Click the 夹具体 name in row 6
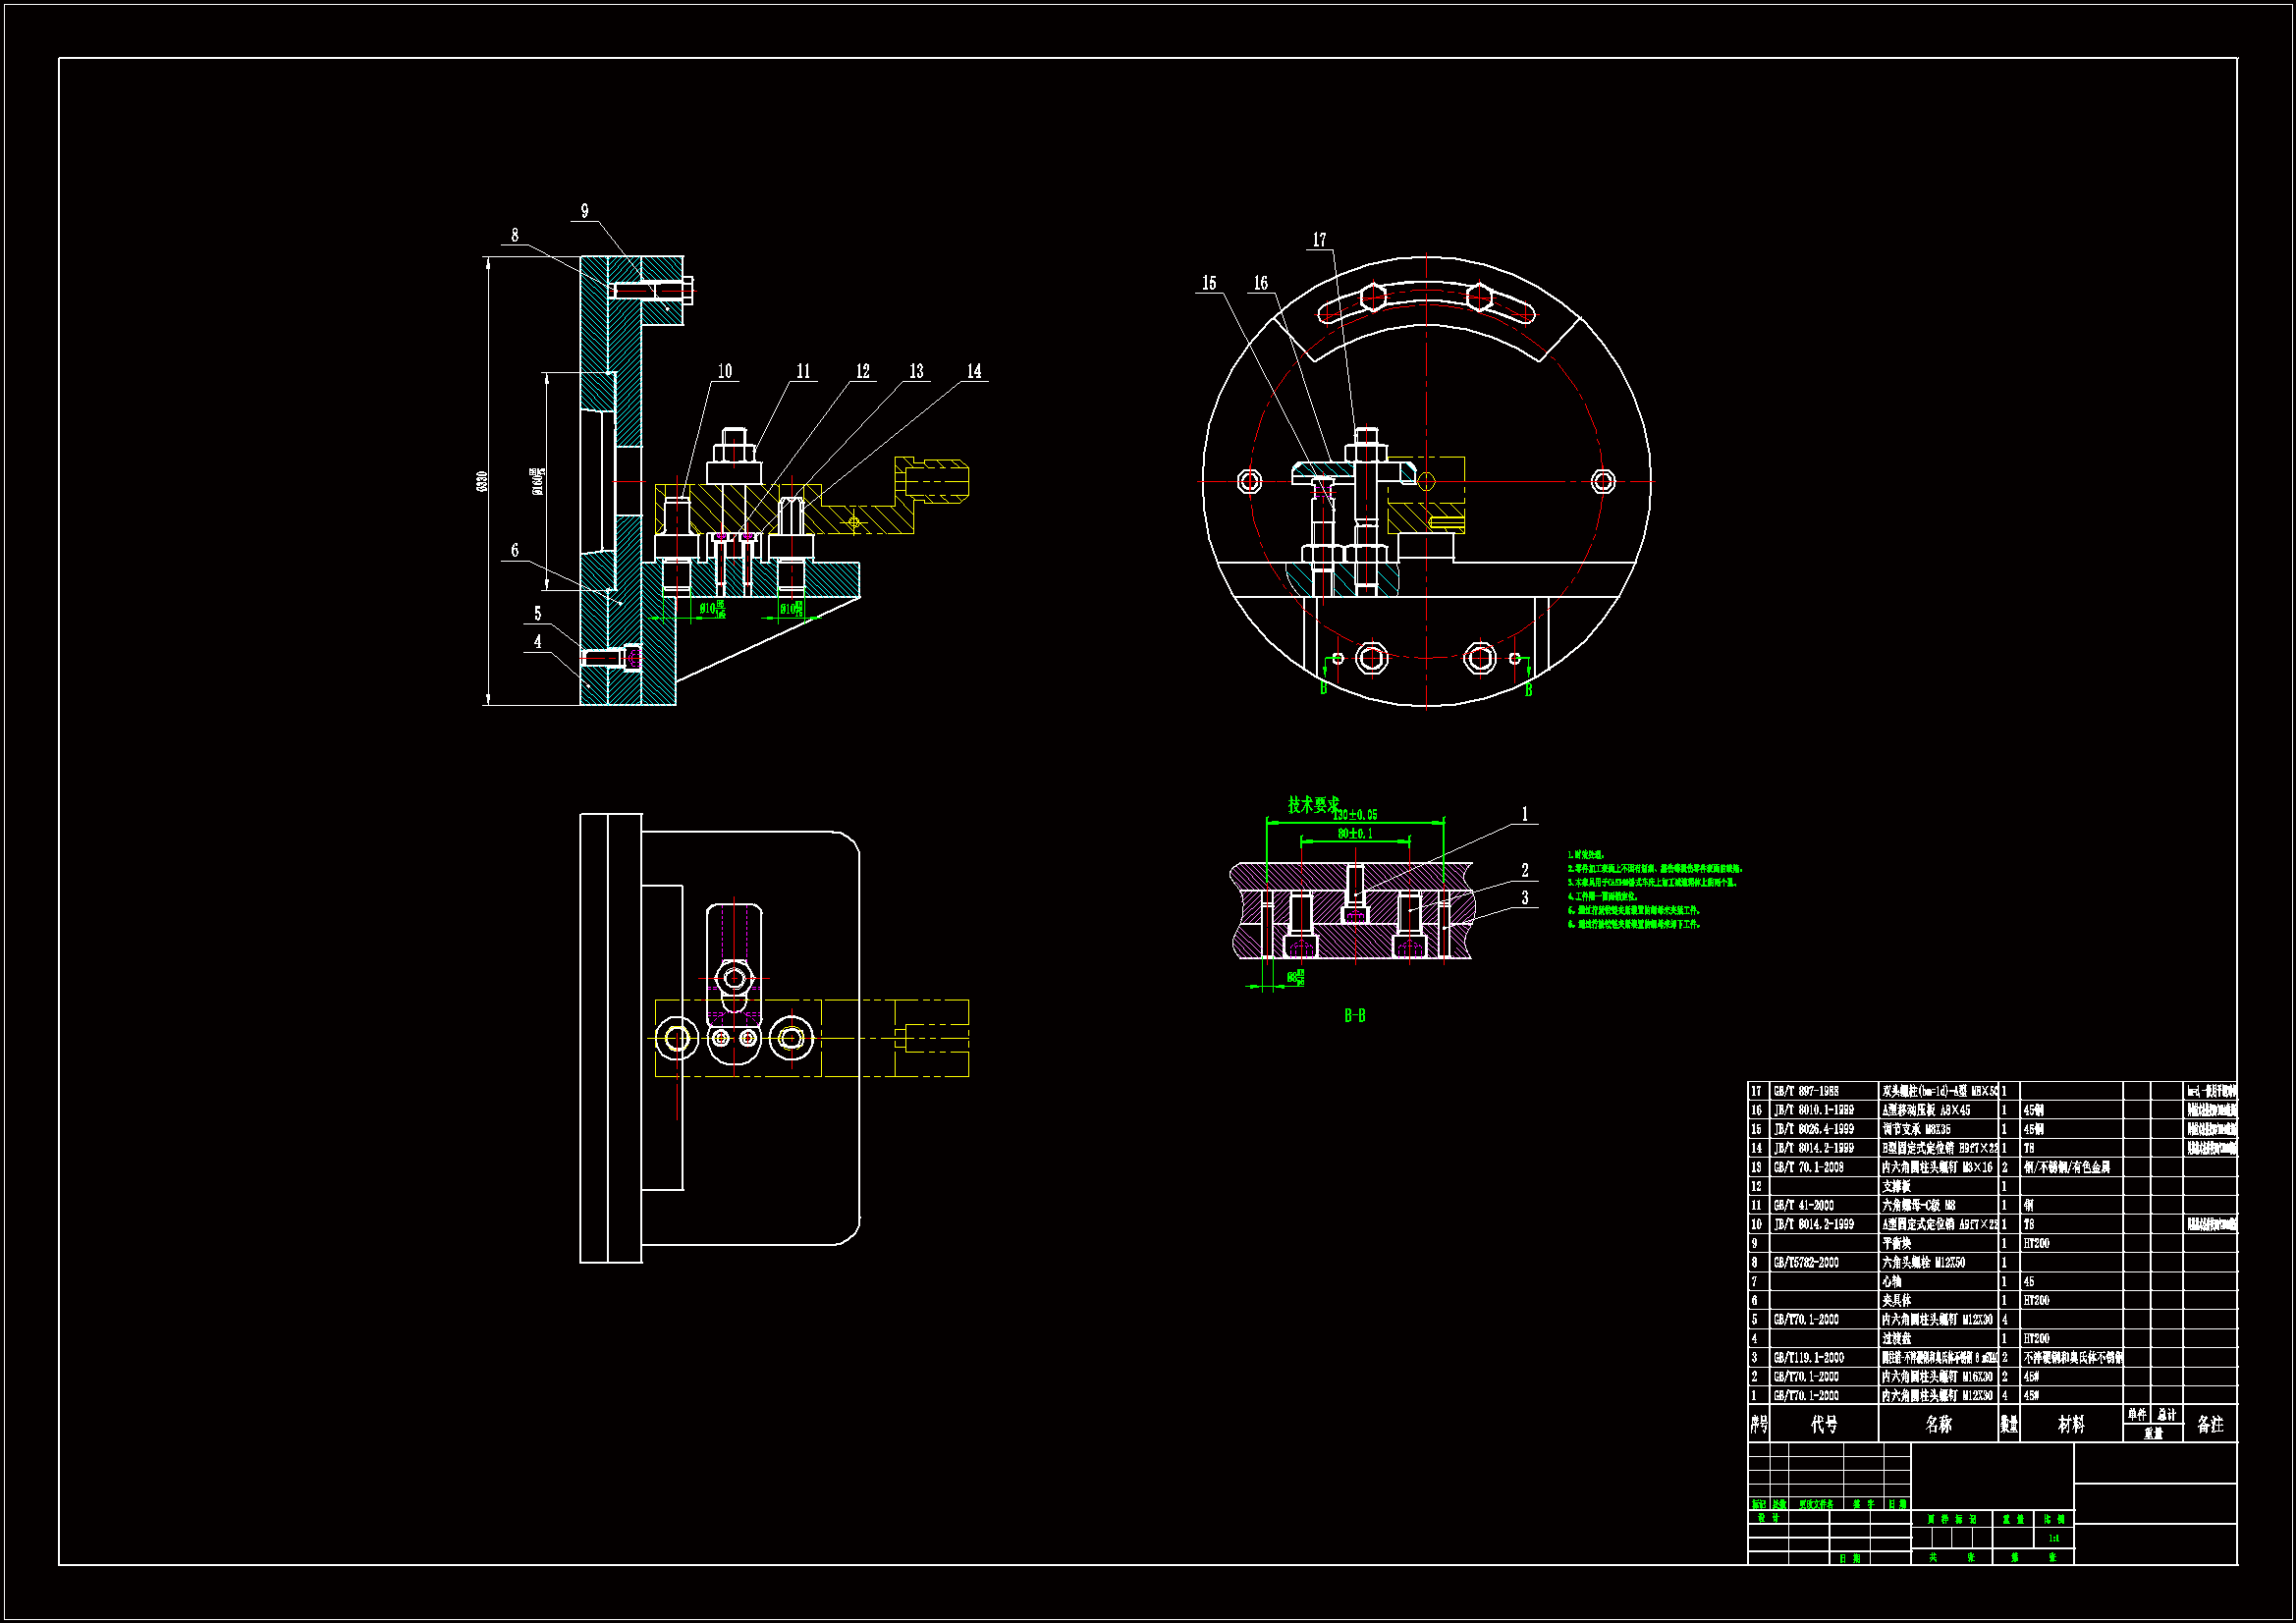2296x1623 pixels. [x=1896, y=1300]
